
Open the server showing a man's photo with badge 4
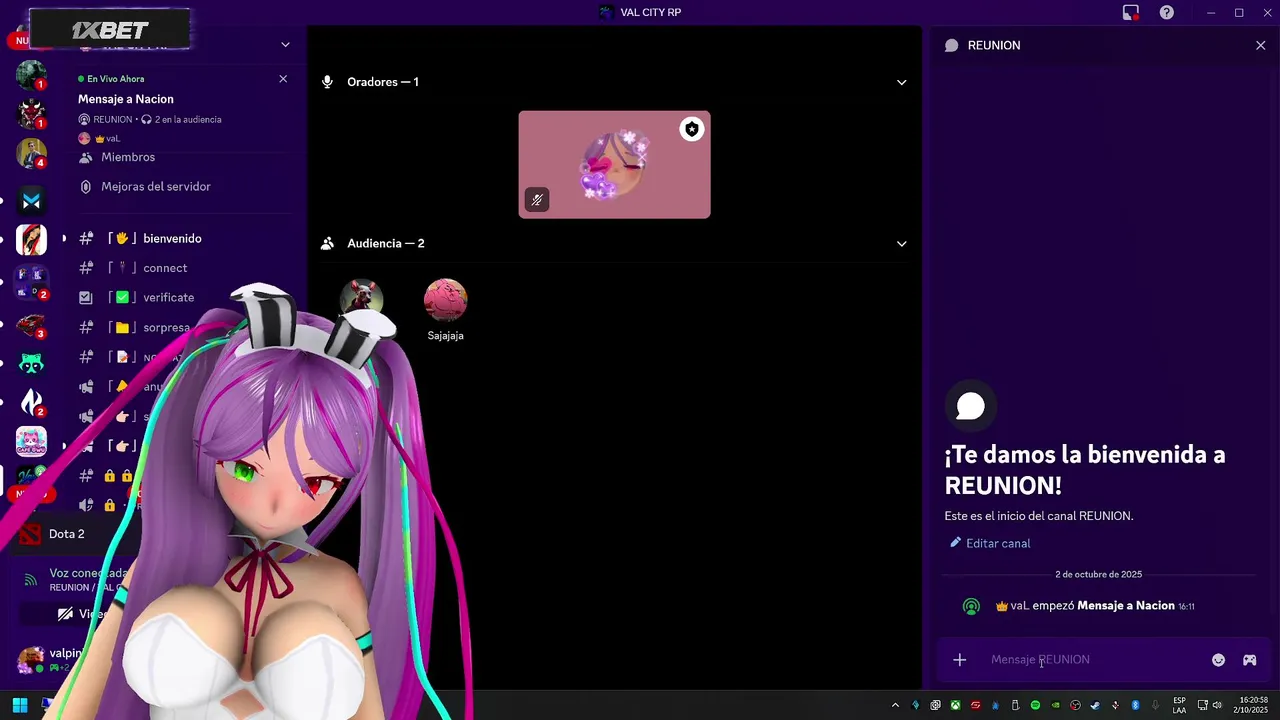click(31, 153)
